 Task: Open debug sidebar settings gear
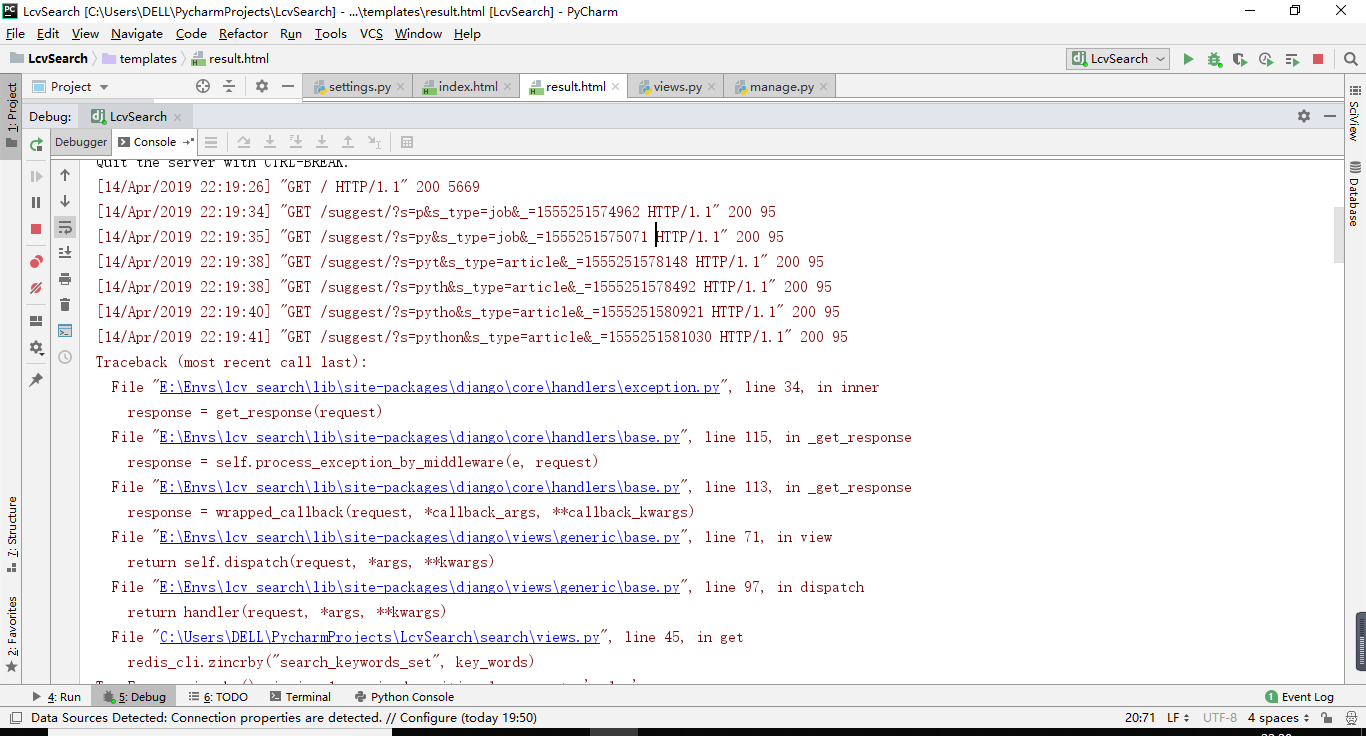pos(36,348)
